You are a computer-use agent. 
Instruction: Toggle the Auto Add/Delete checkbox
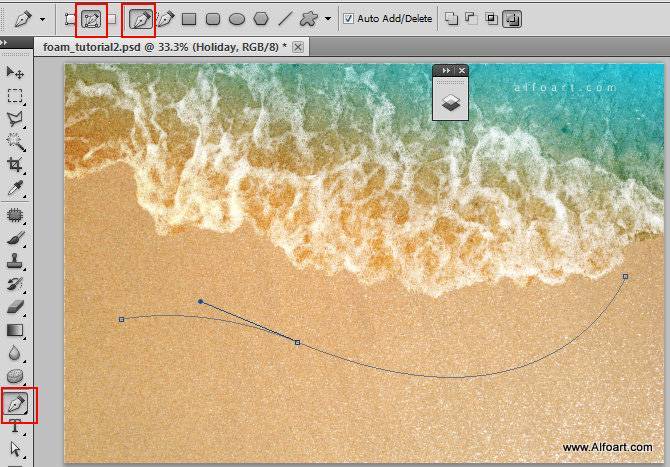(x=348, y=18)
